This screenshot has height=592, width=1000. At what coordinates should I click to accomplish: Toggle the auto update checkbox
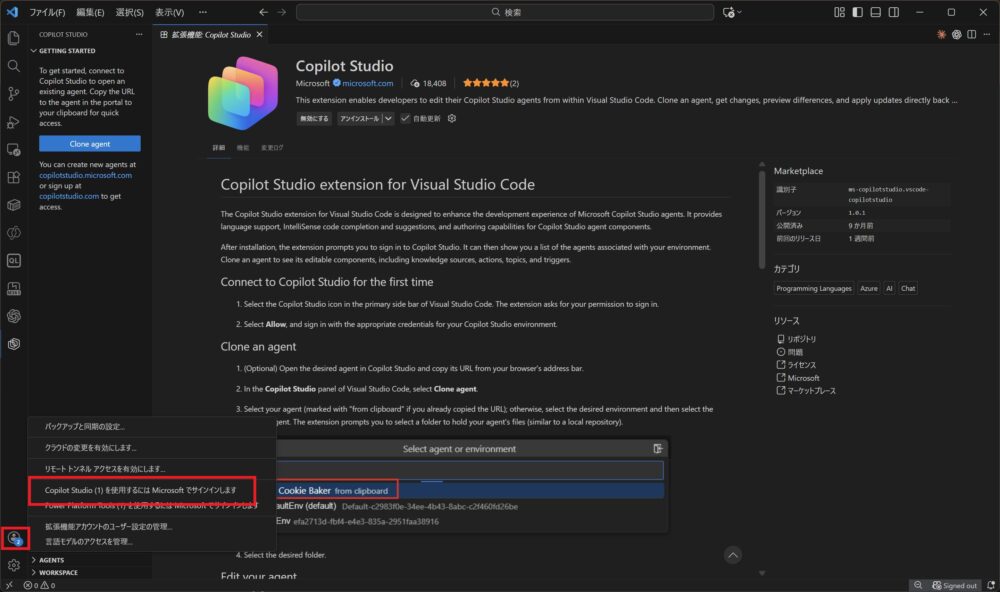405,118
